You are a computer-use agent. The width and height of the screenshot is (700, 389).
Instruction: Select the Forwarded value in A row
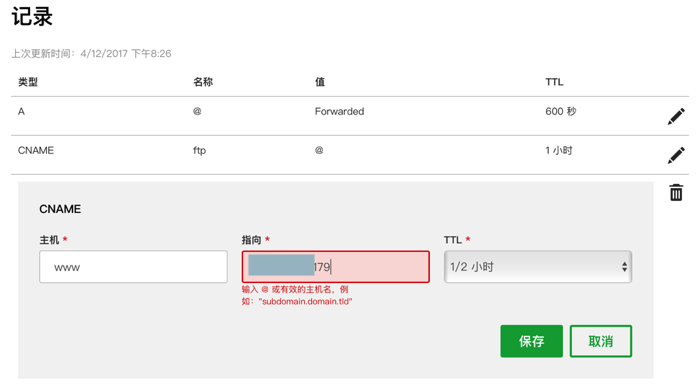pyautogui.click(x=339, y=111)
